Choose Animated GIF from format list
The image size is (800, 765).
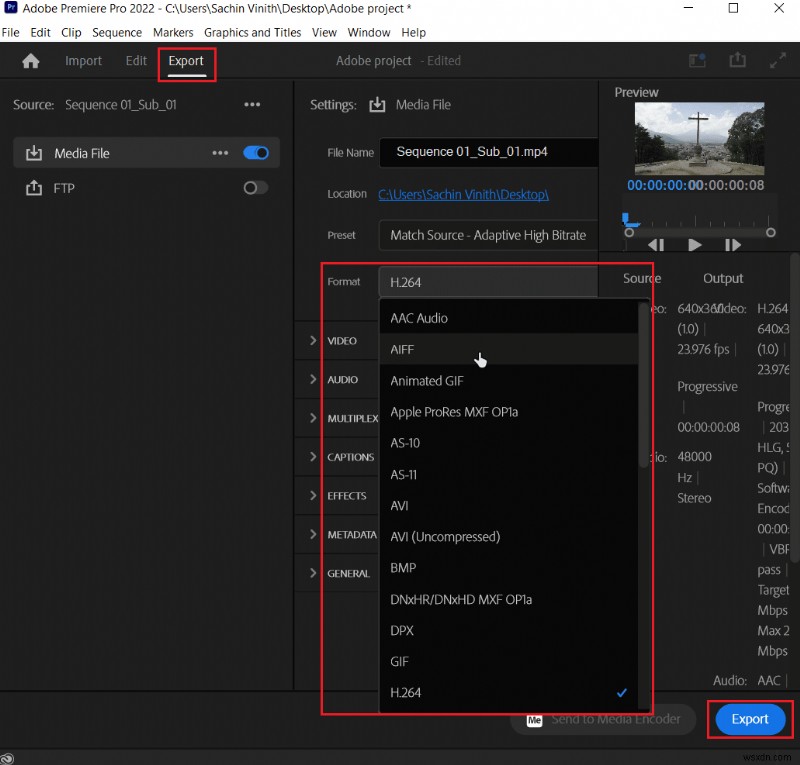[x=427, y=381]
